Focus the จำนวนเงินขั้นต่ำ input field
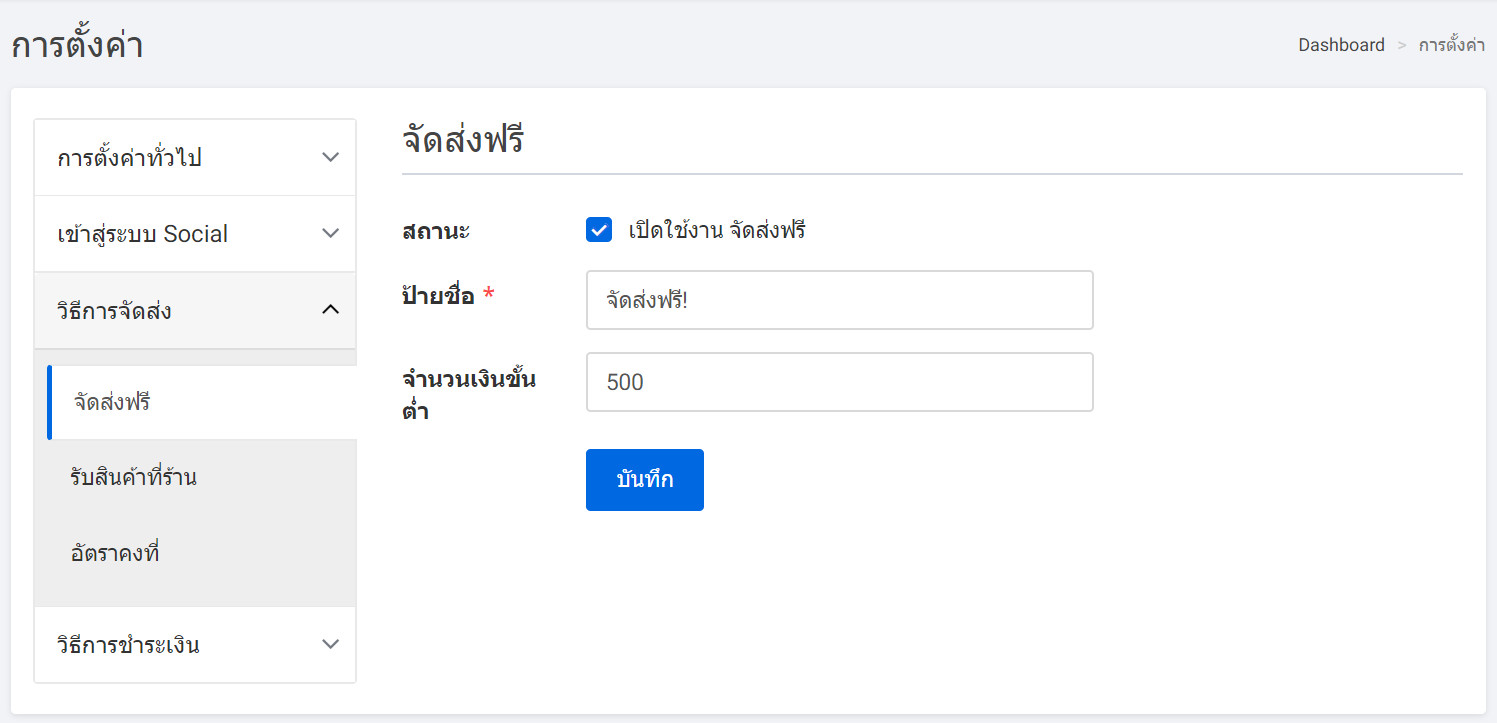Image resolution: width=1497 pixels, height=723 pixels. tap(840, 382)
